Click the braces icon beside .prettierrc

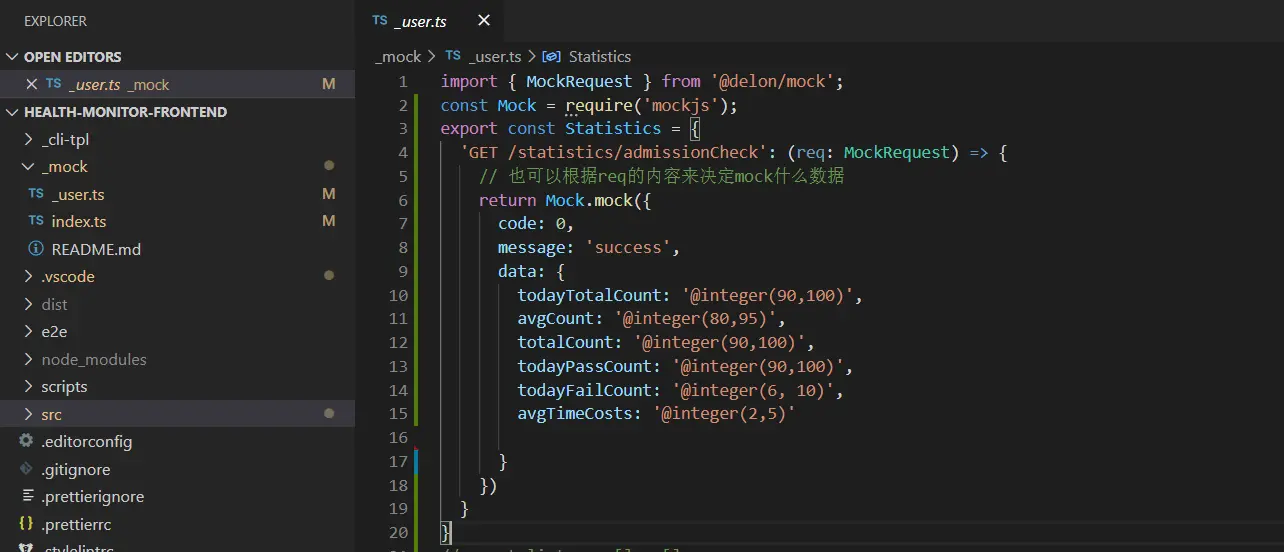tap(27, 524)
